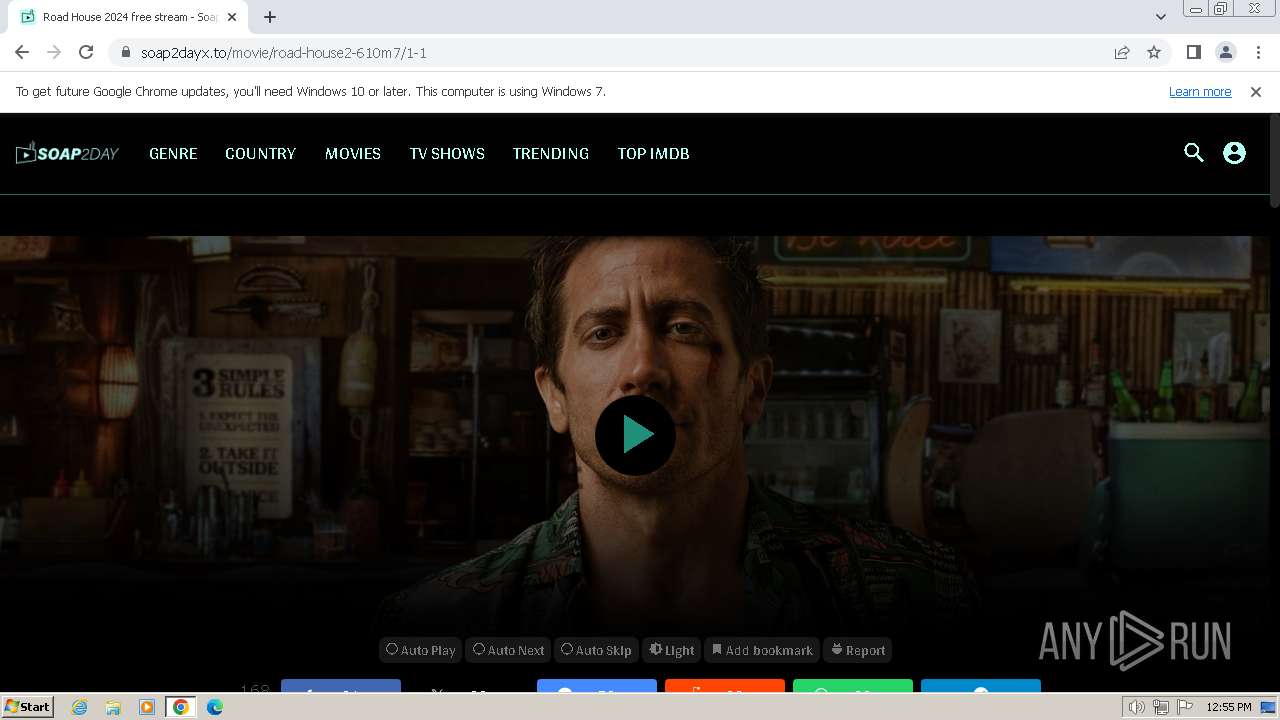Select the Road House 2024 tab
Image resolution: width=1280 pixels, height=720 pixels.
(x=130, y=17)
